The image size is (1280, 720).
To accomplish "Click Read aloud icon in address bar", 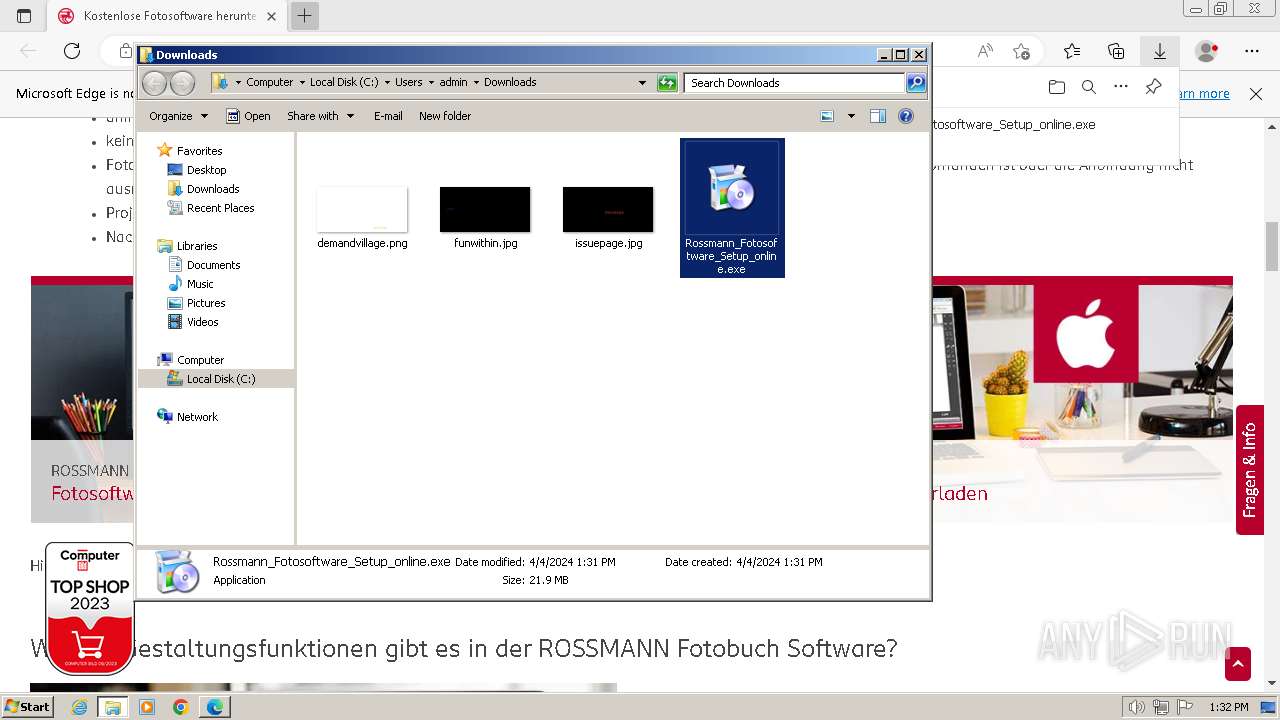I will click(985, 51).
